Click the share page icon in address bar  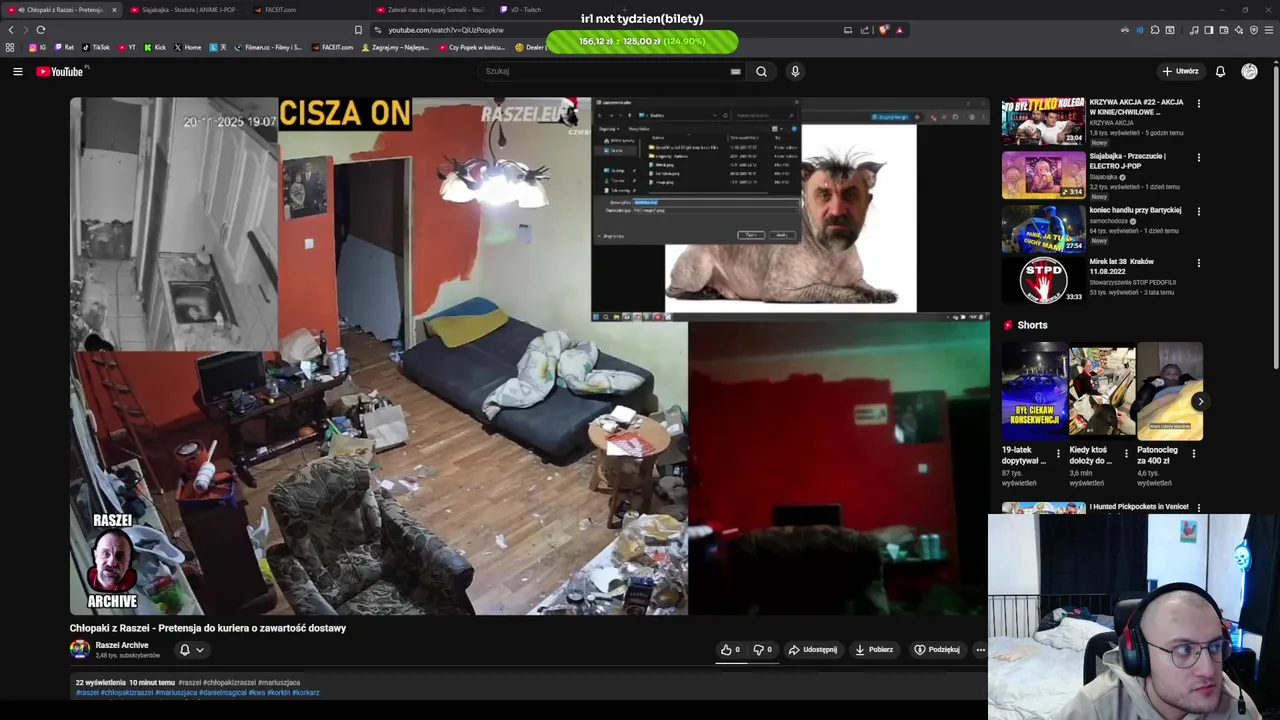[x=865, y=30]
